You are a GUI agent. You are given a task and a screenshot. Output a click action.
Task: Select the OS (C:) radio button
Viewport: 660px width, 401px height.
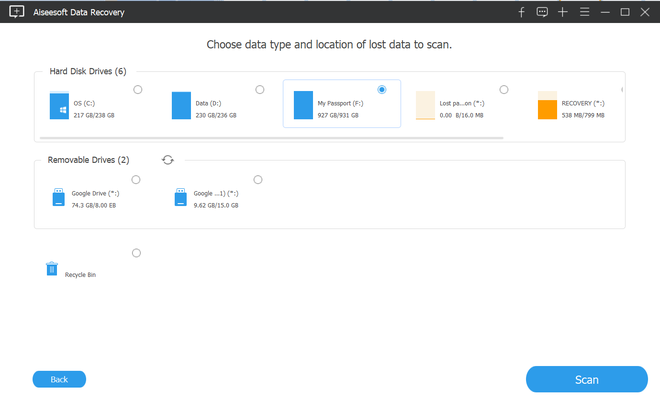(x=138, y=90)
